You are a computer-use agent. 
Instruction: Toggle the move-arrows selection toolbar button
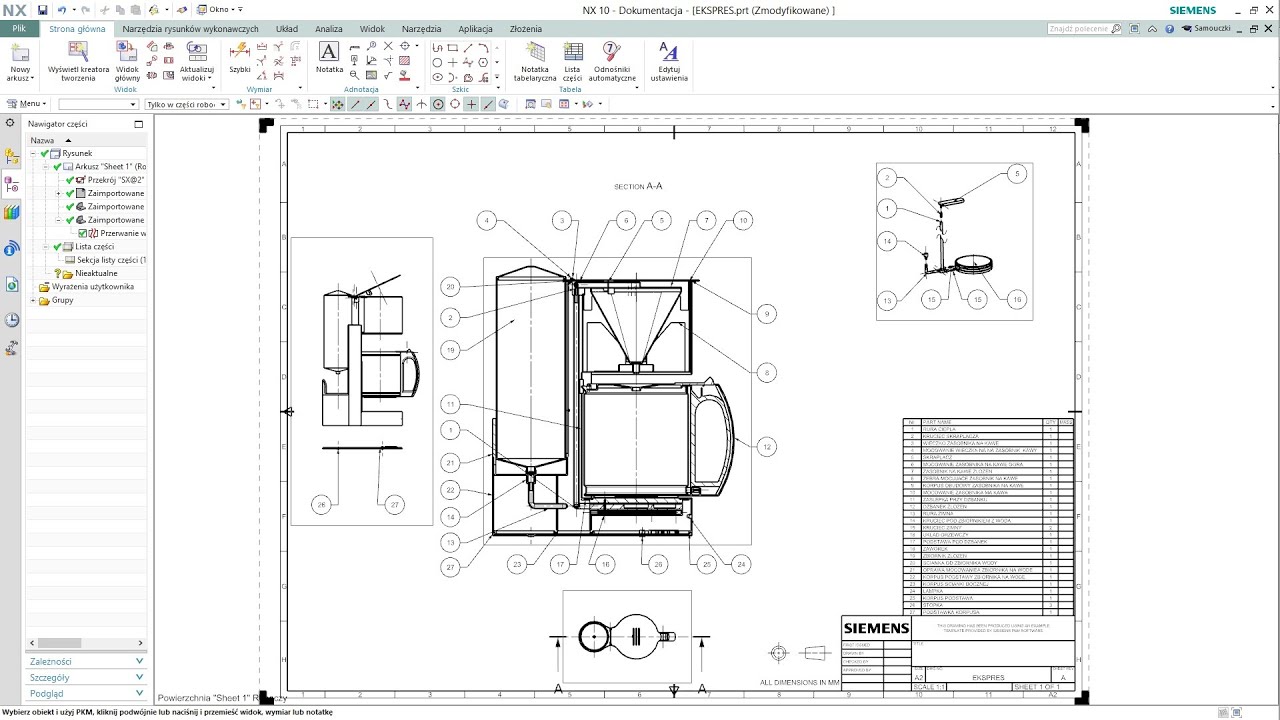click(337, 104)
